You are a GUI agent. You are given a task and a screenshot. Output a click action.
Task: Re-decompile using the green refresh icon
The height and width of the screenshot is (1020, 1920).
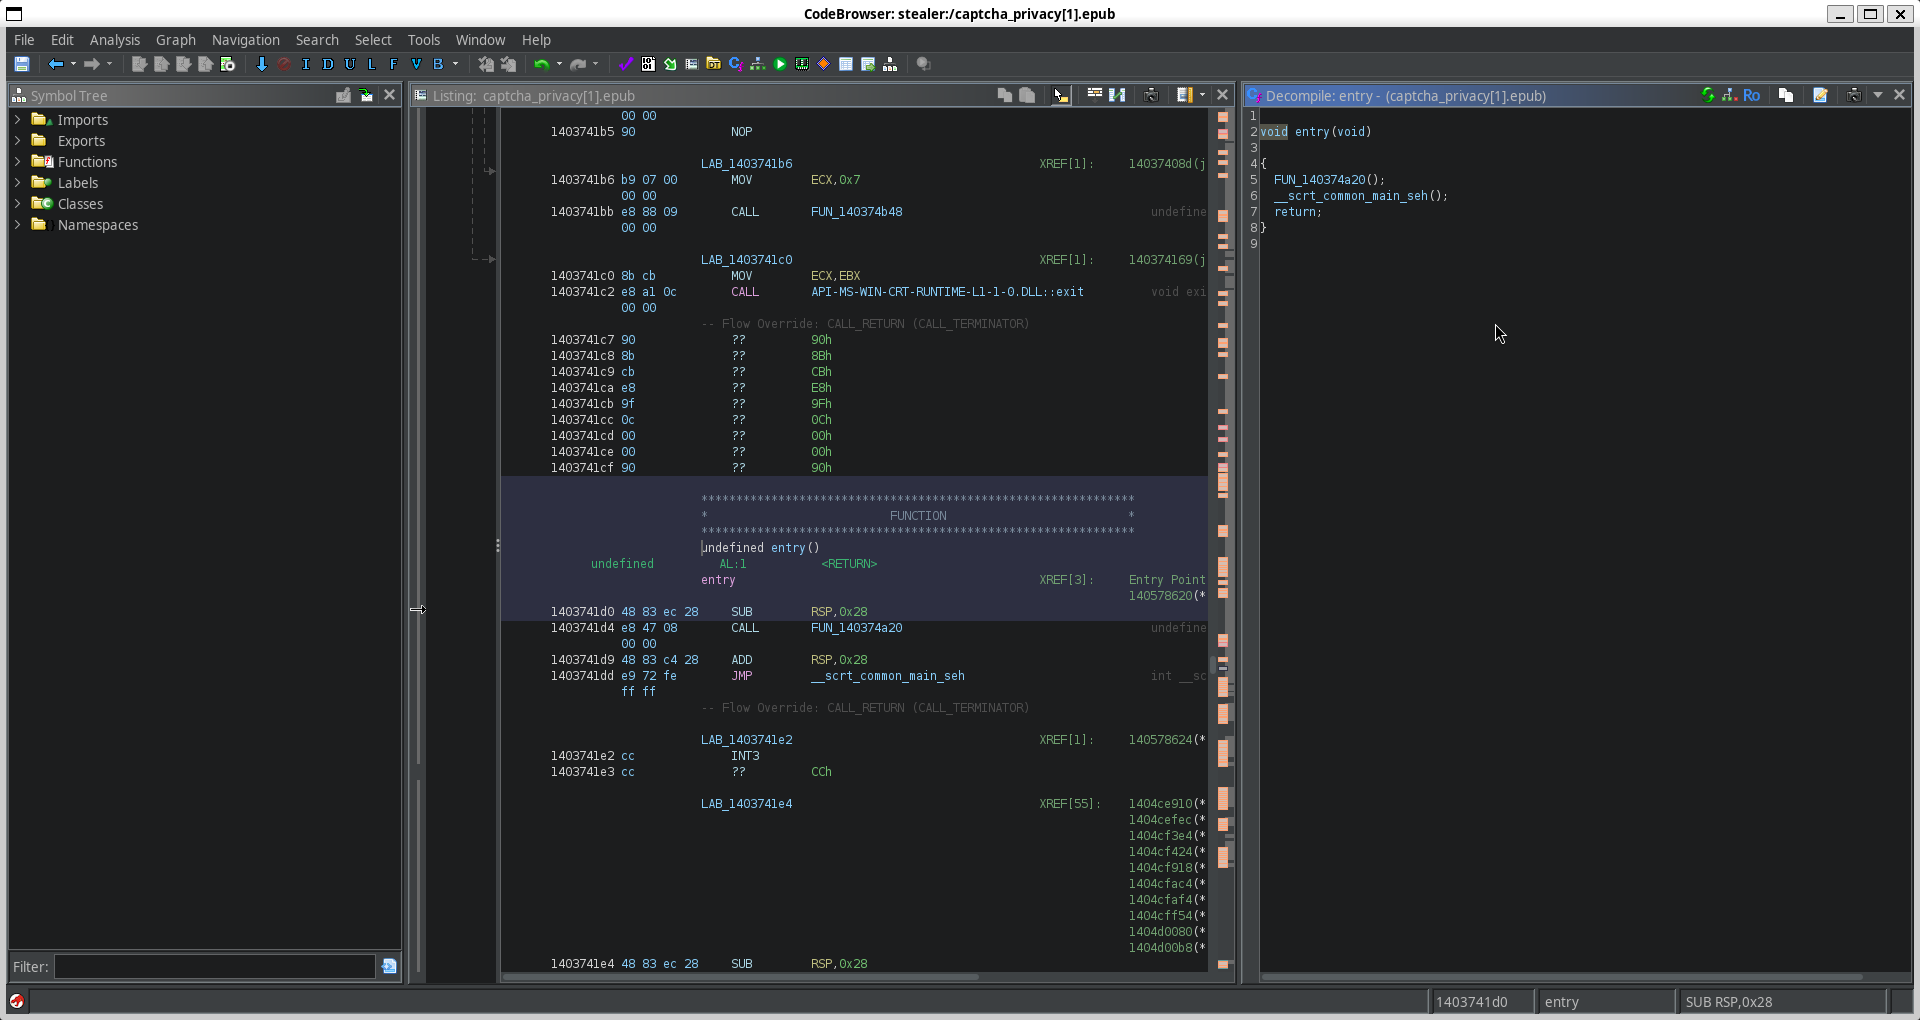click(x=1707, y=95)
